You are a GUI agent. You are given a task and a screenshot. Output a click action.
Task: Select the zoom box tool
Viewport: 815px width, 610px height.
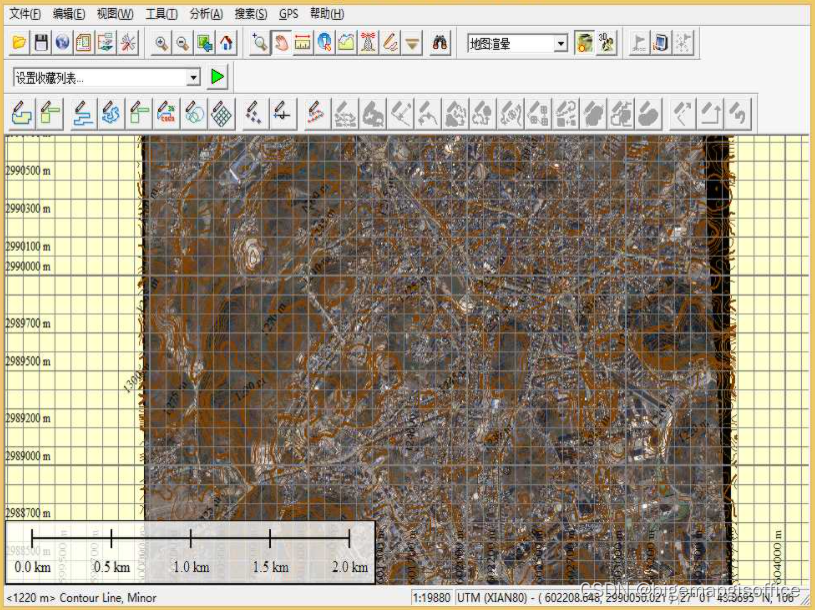(259, 43)
